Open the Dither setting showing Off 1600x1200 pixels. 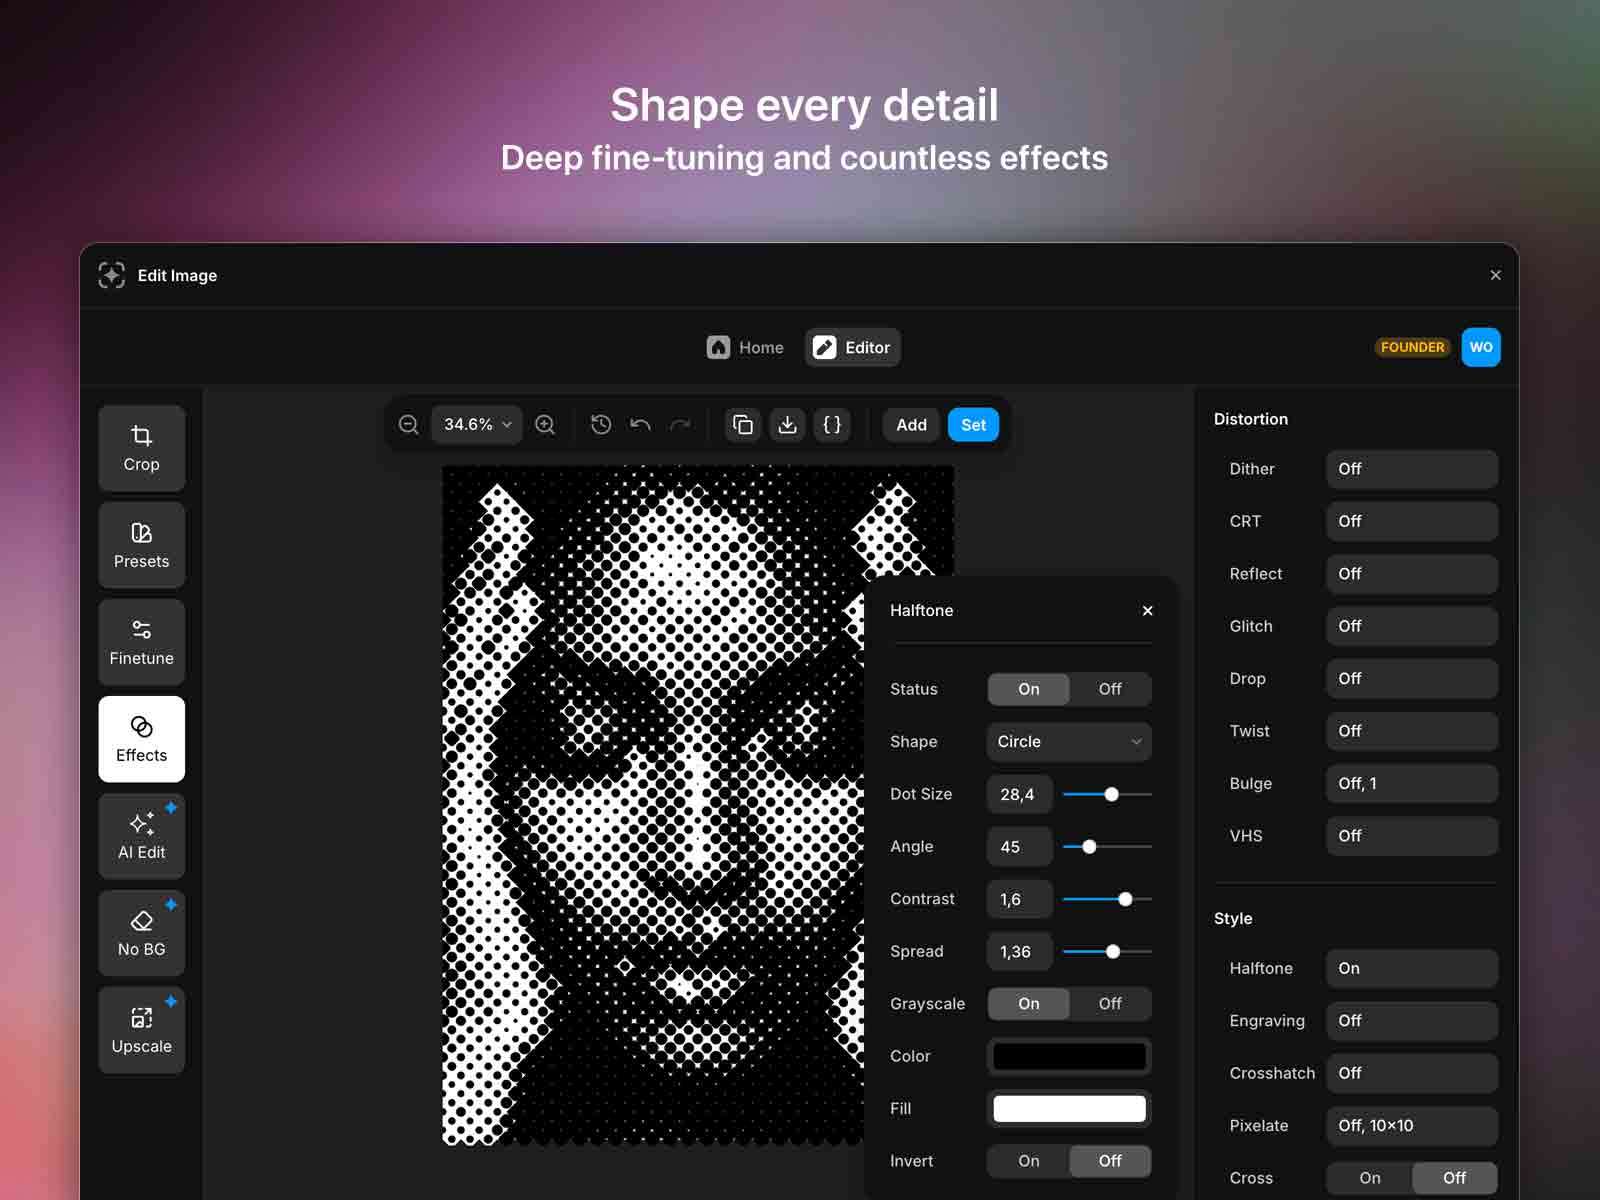1411,469
